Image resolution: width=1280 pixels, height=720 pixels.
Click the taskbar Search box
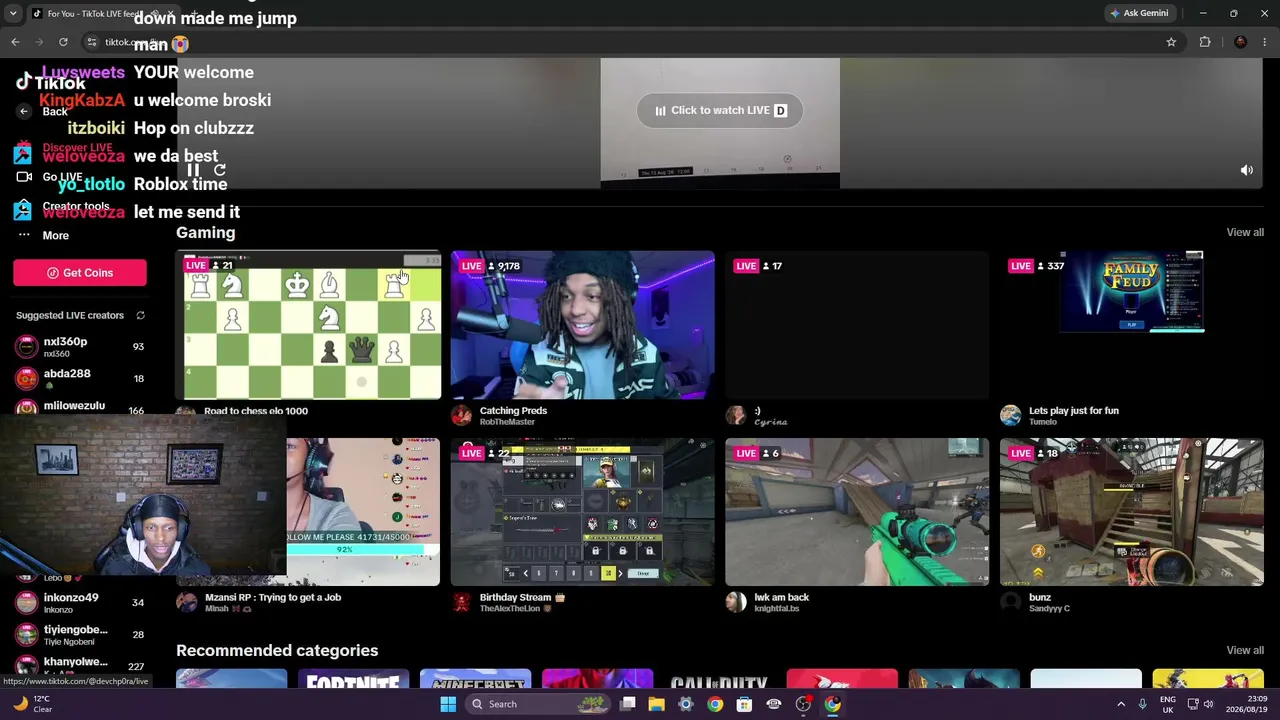(x=540, y=704)
